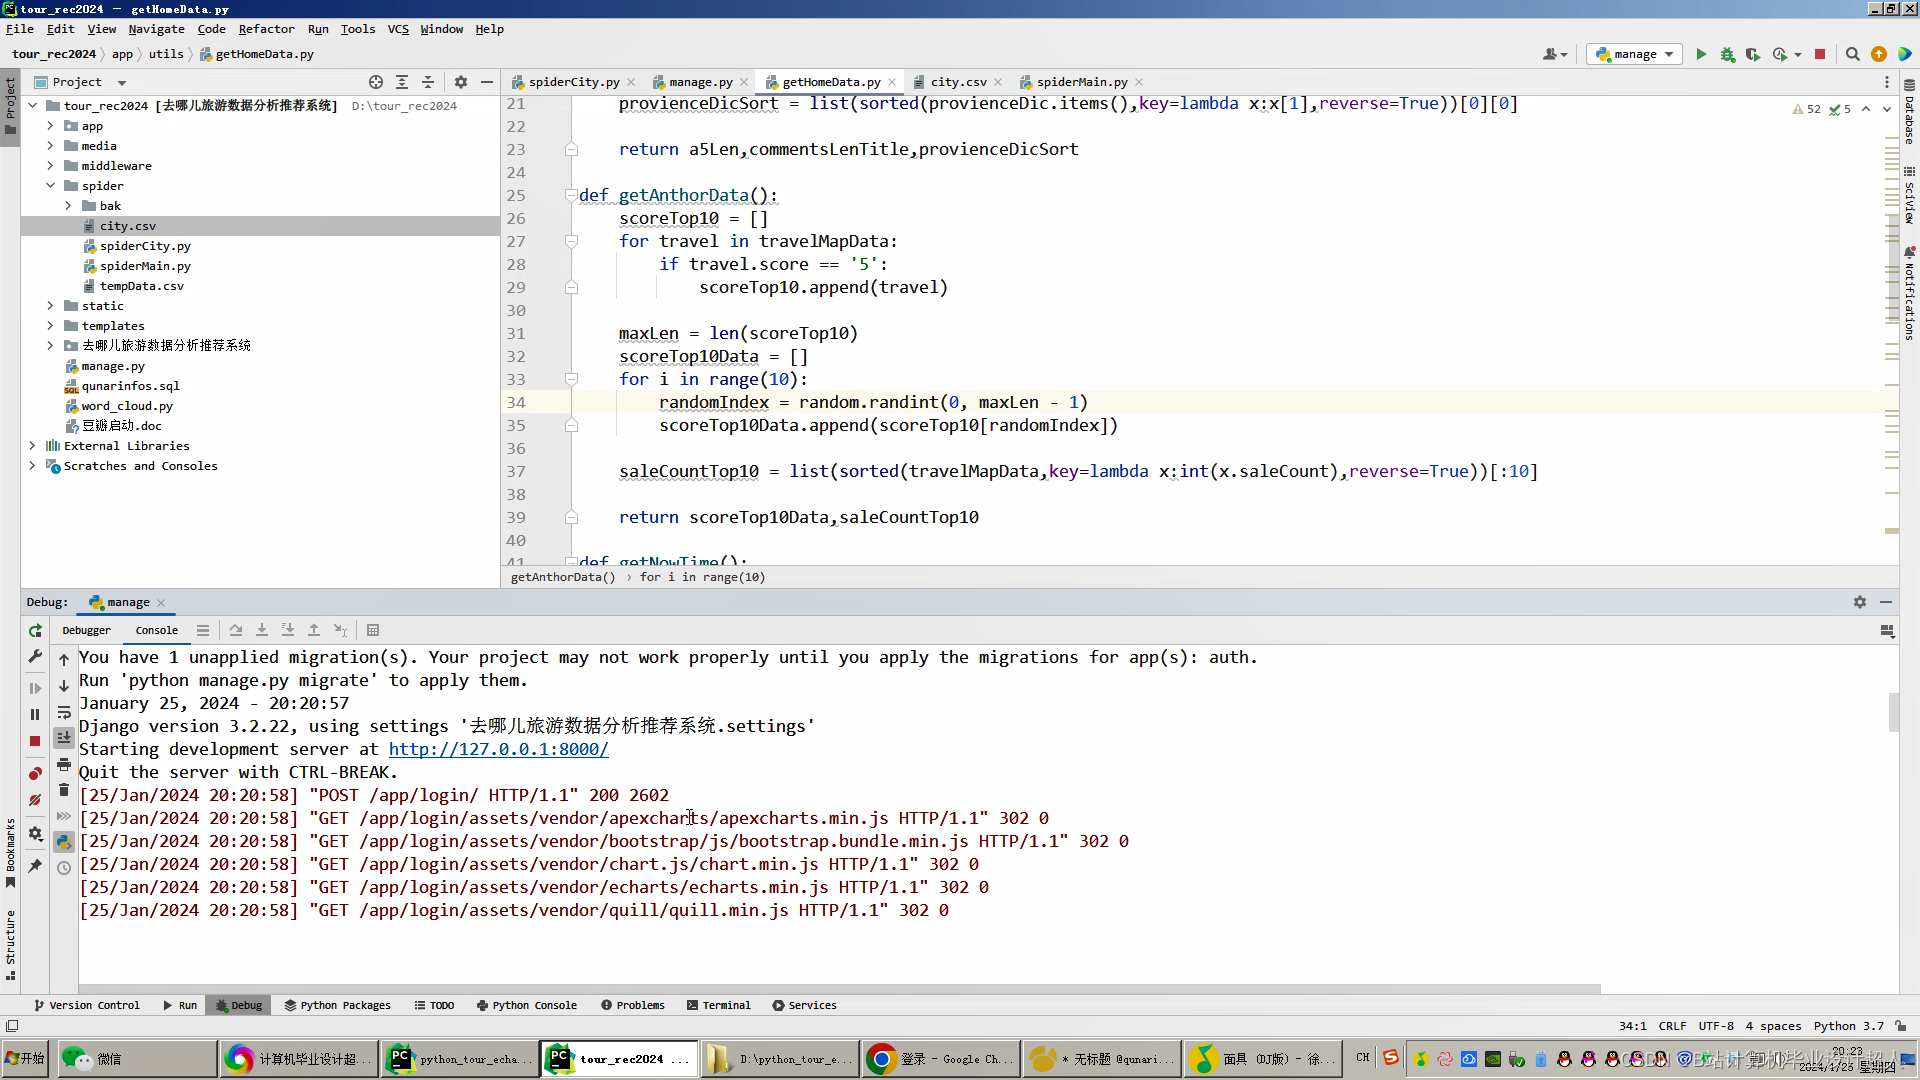Open the http://127.0.0.1:8000/ link
The image size is (1920, 1080).
click(498, 749)
